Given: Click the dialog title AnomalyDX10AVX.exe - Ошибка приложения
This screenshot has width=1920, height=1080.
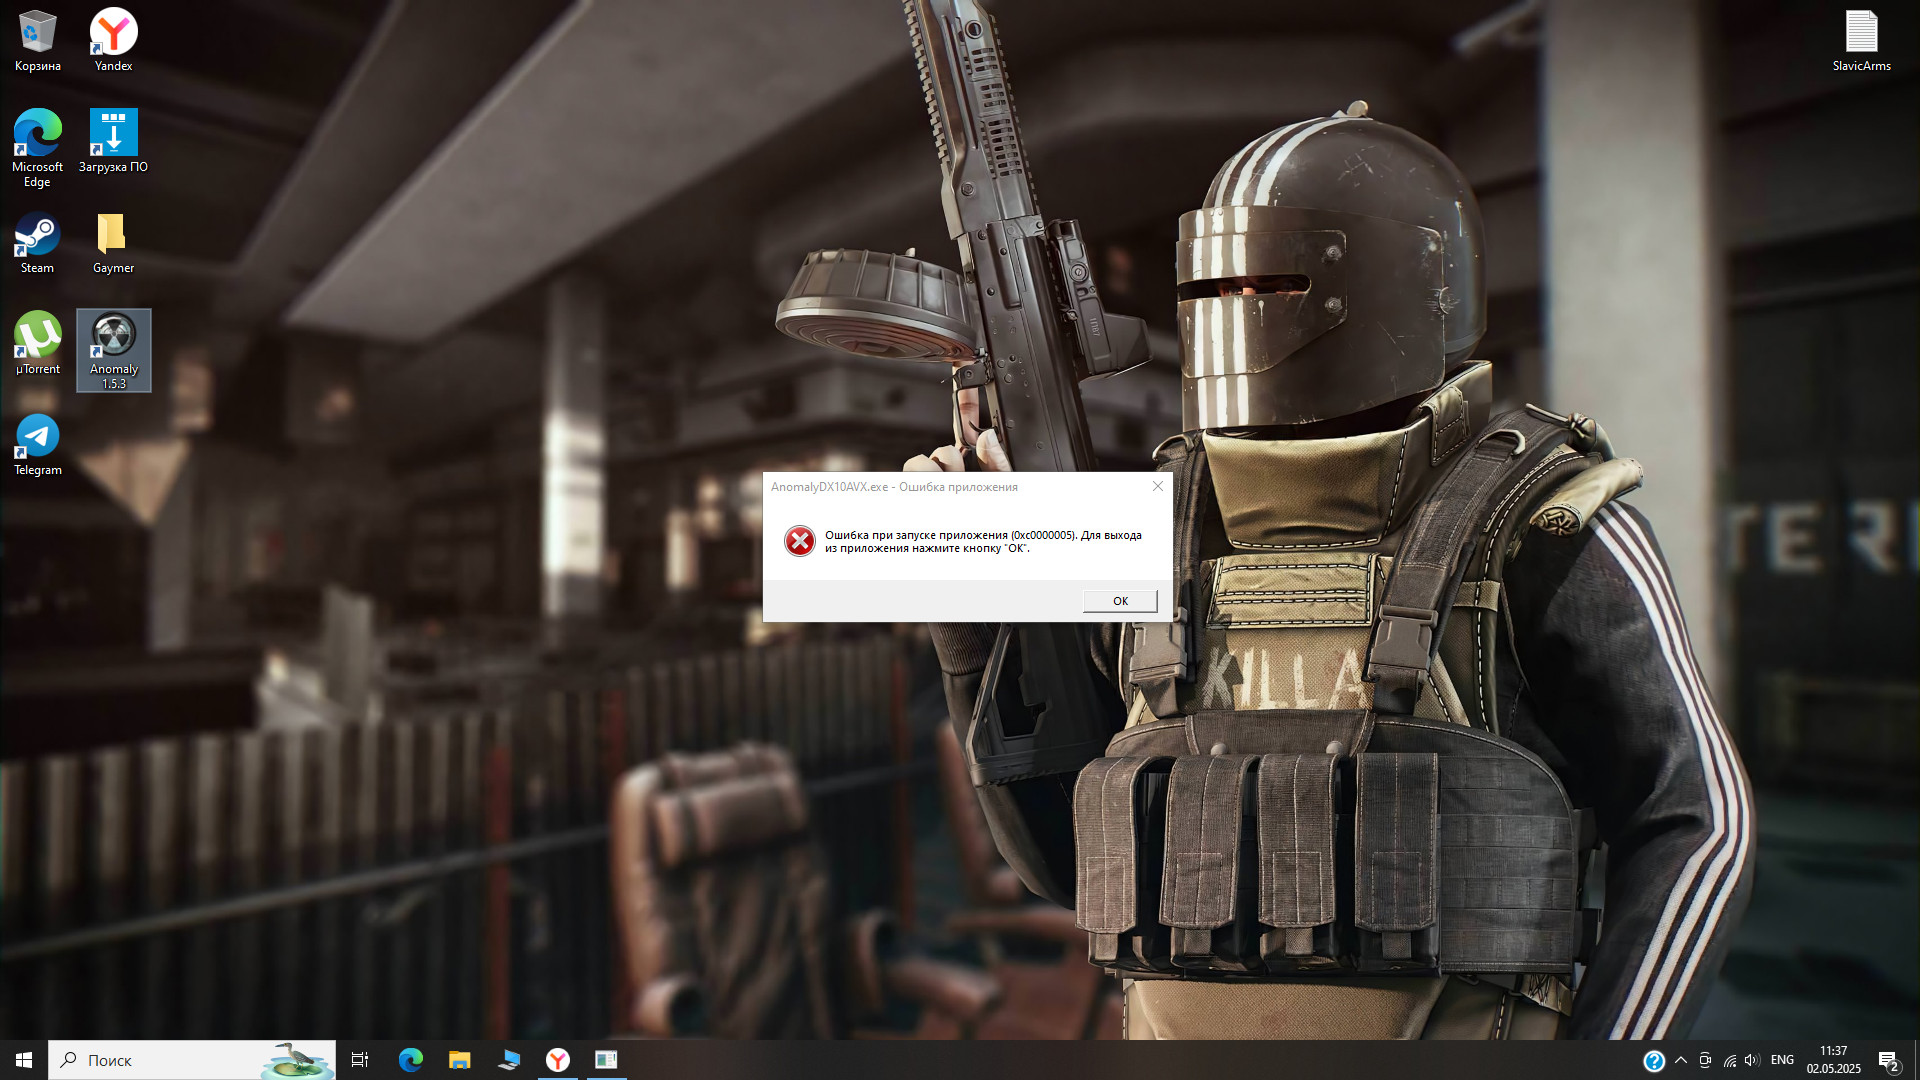Looking at the screenshot, I should pyautogui.click(x=894, y=487).
